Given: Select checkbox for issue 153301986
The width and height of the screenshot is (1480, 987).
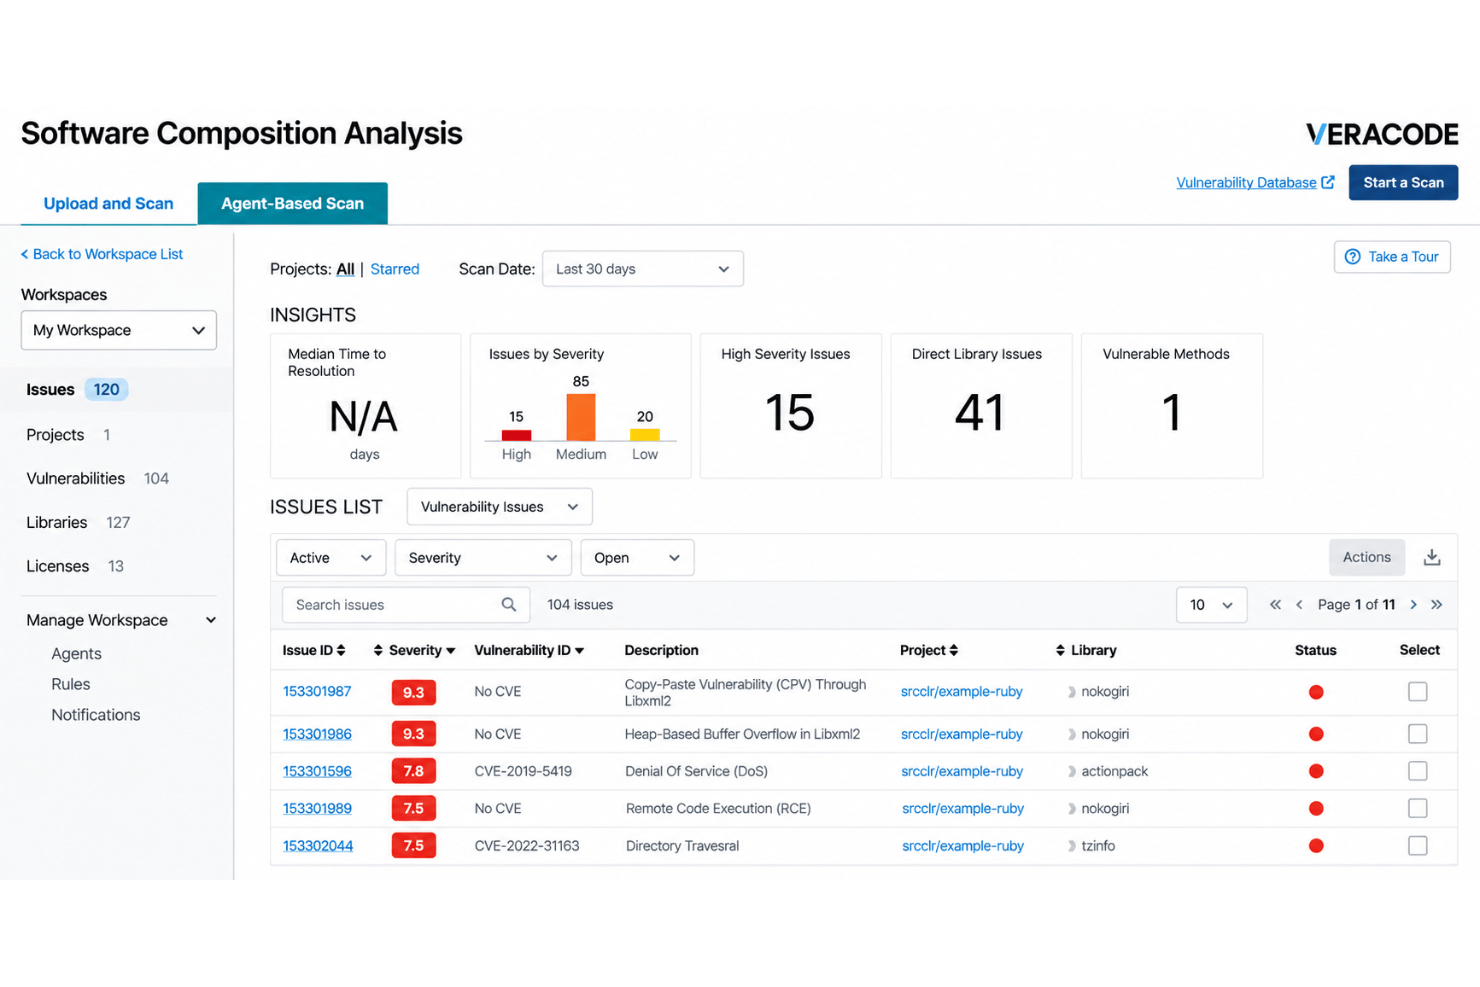Looking at the screenshot, I should [1417, 734].
